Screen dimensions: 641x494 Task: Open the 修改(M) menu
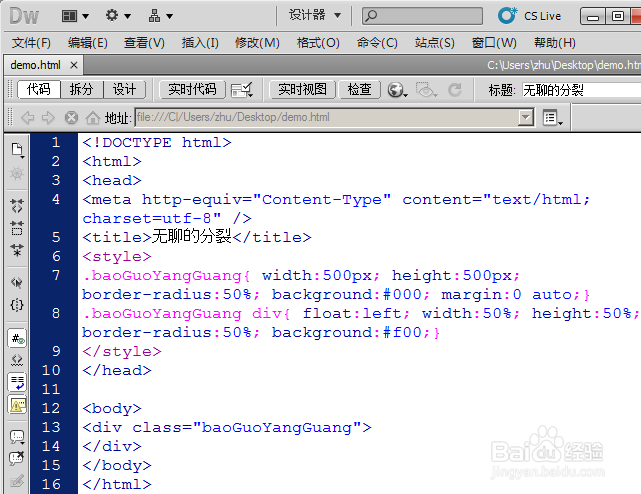(x=257, y=43)
